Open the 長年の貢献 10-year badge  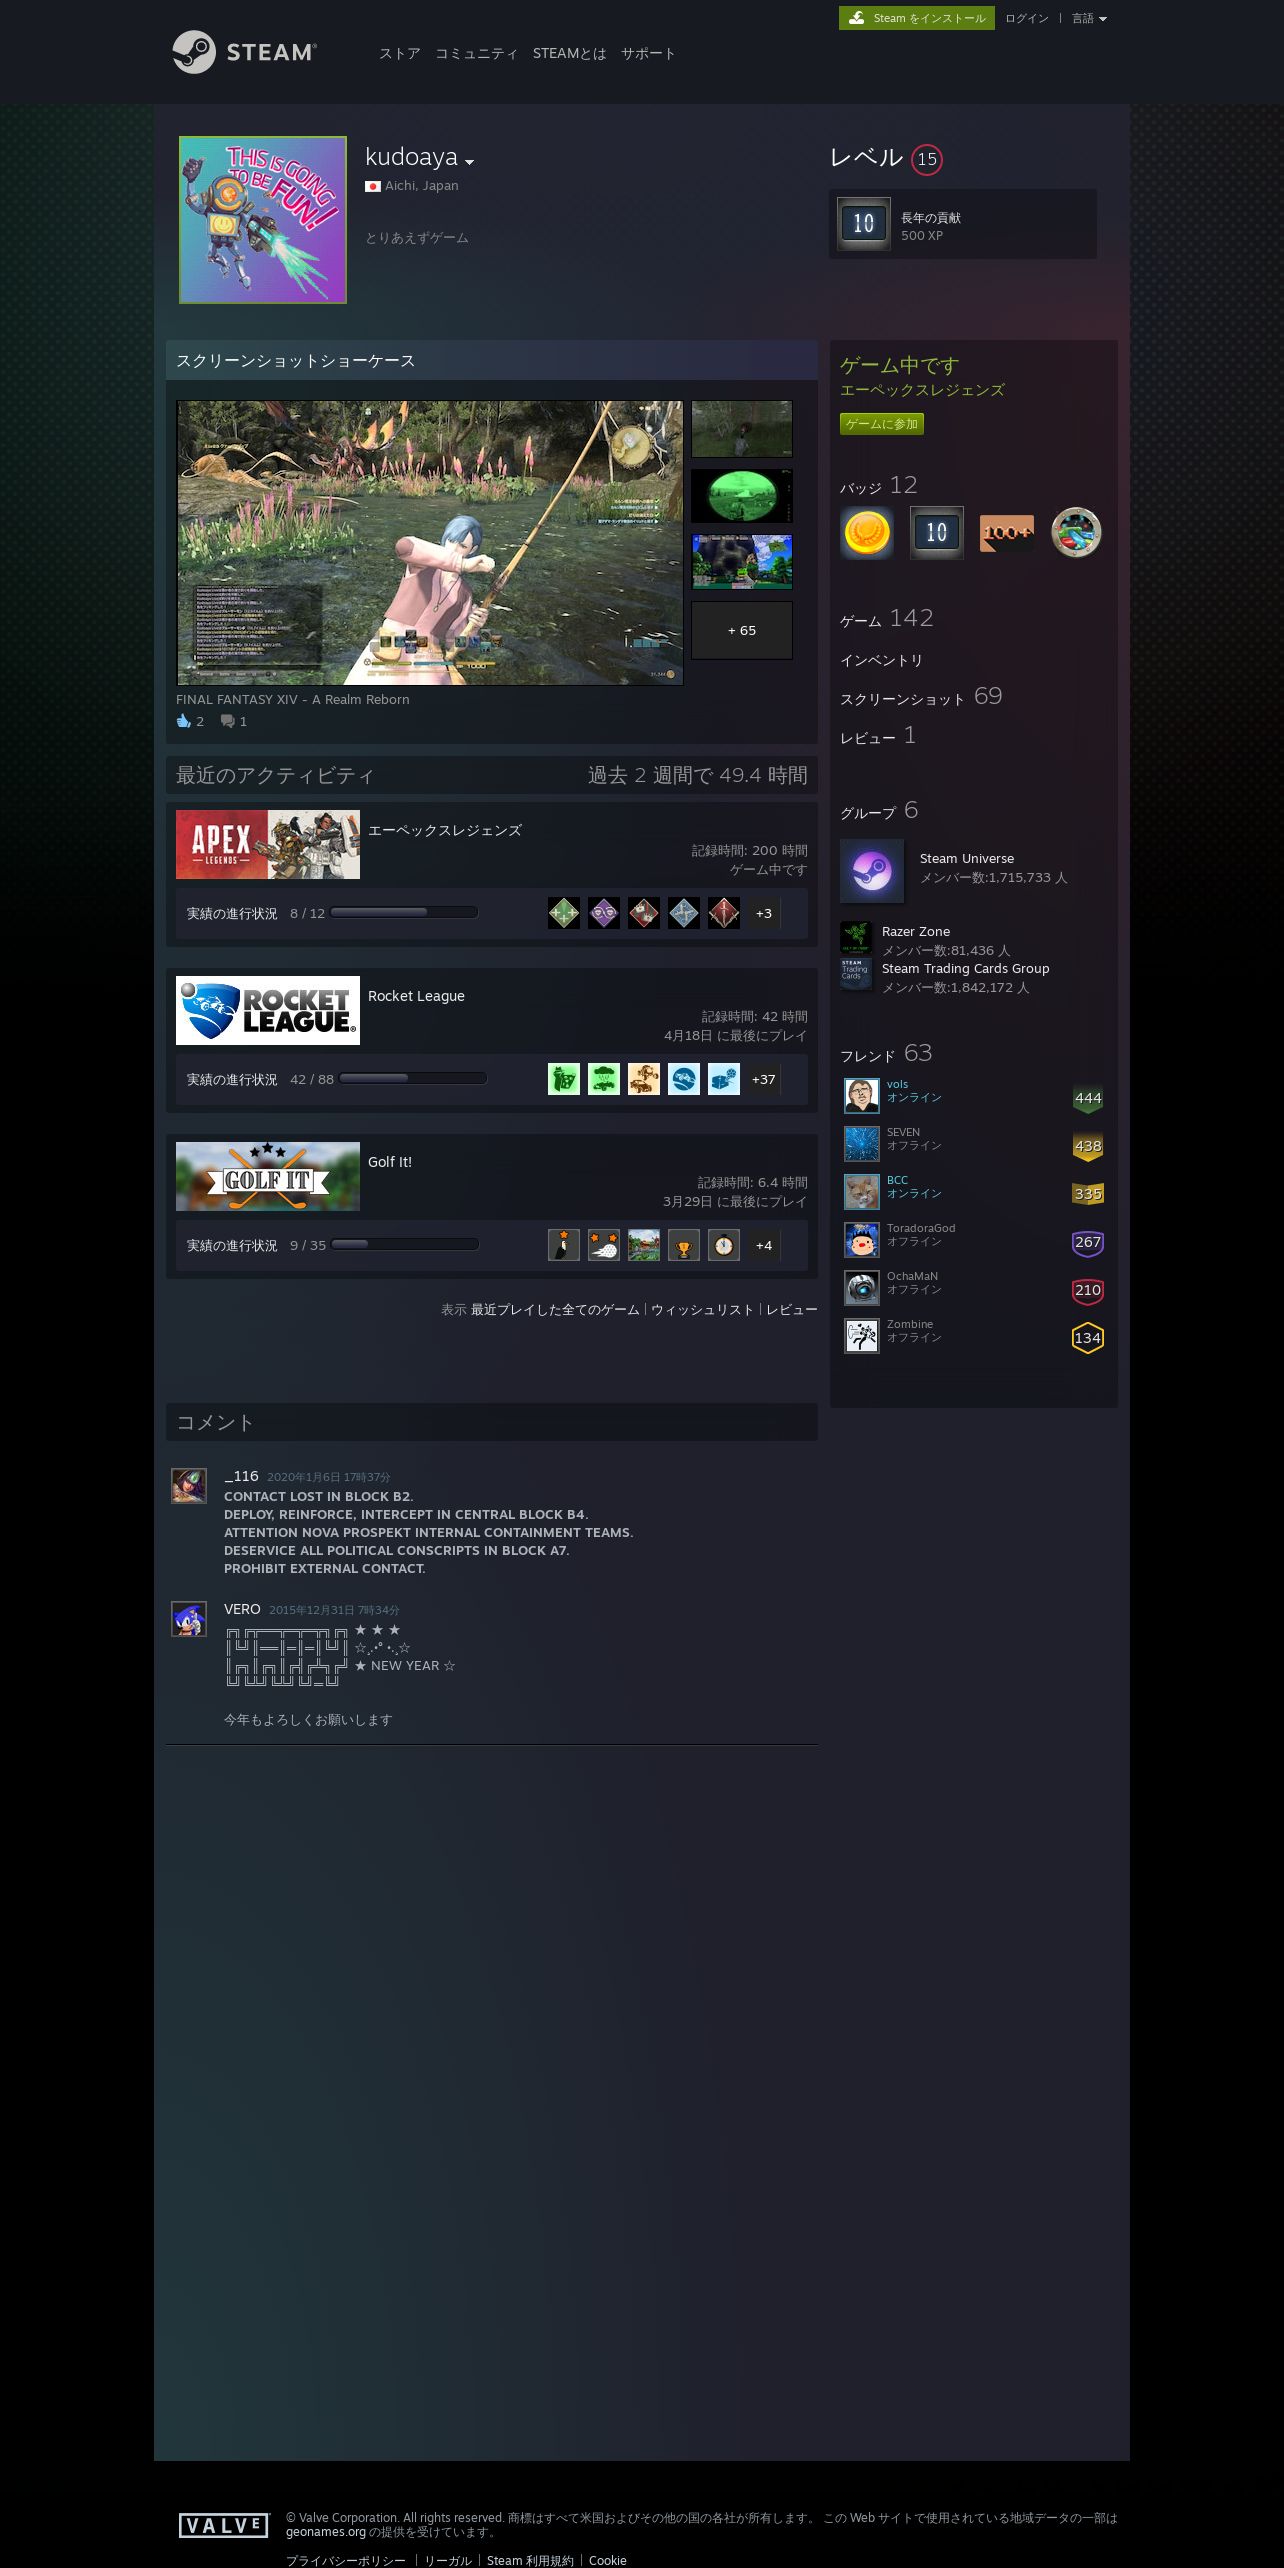click(x=864, y=224)
